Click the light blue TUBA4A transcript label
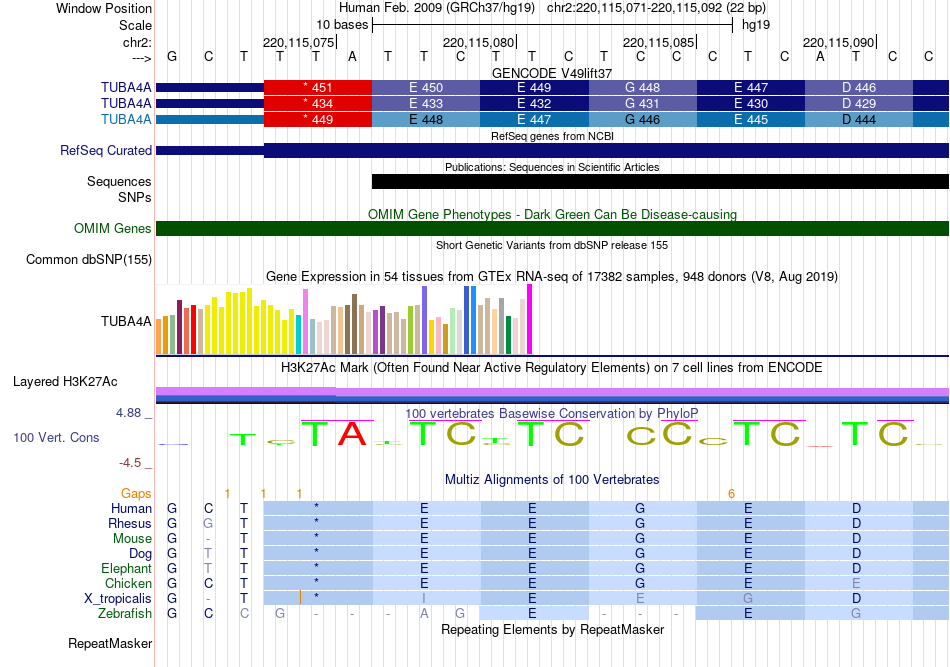Screen dimensions: 950x667 pos(126,119)
